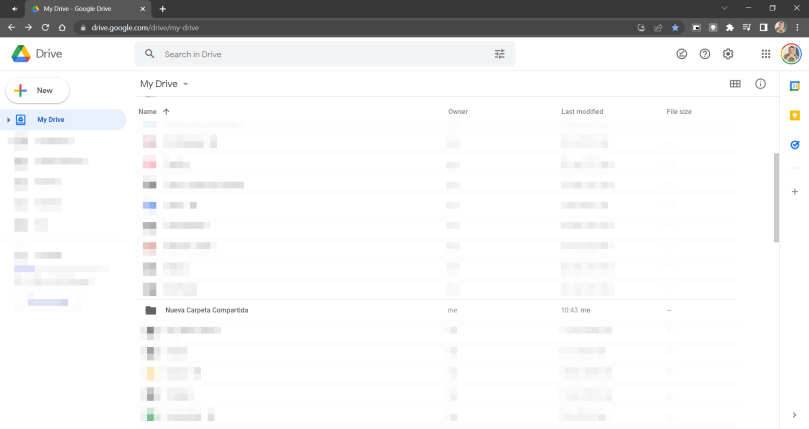Switch to grid layout view
809x429 pixels.
tap(735, 84)
